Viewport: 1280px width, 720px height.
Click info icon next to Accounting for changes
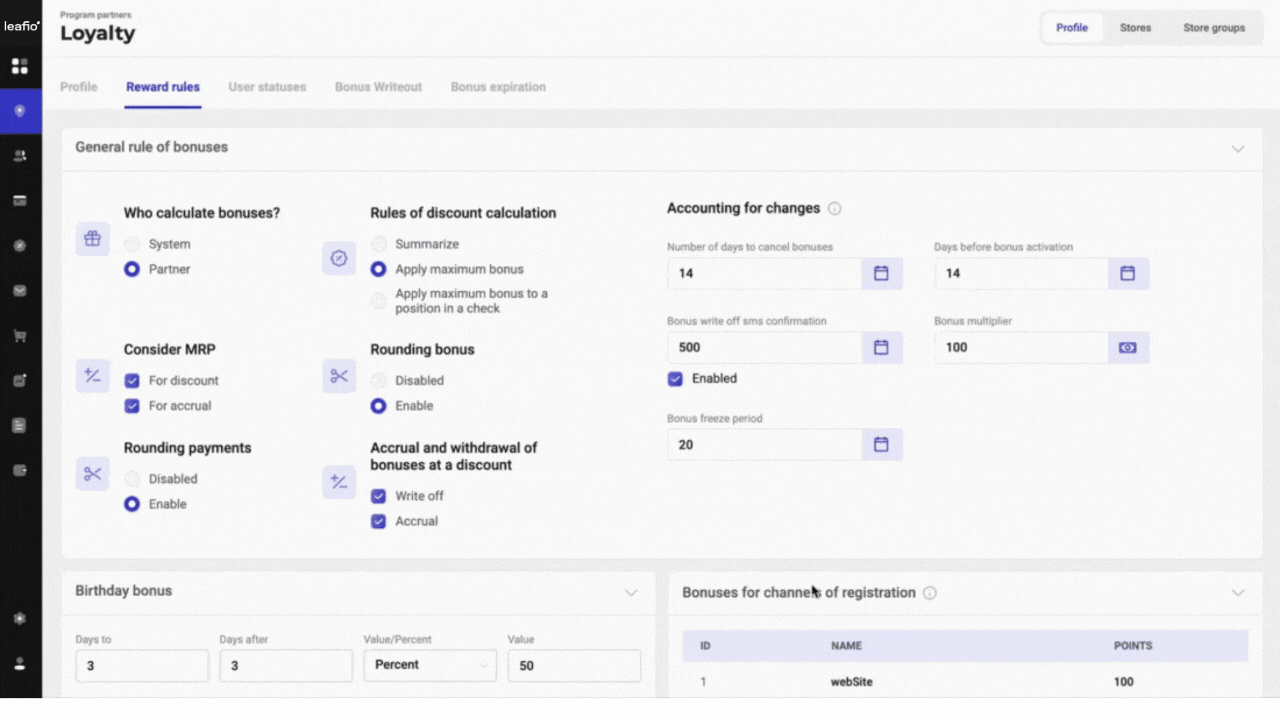[x=835, y=209]
